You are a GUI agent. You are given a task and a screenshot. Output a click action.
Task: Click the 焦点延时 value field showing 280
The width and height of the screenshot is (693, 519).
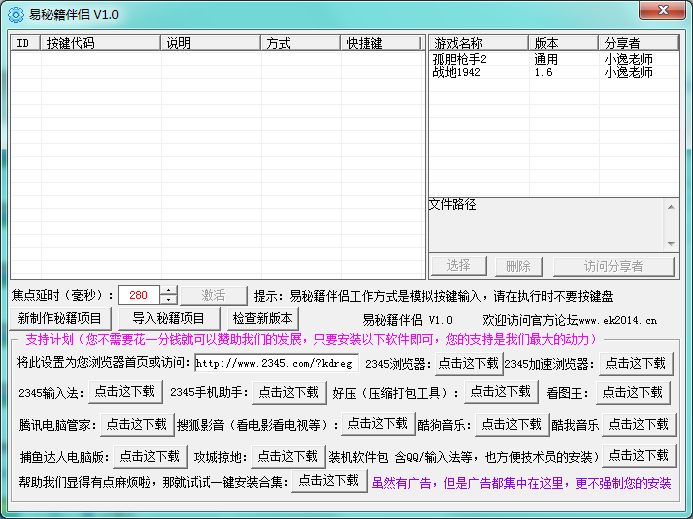(x=139, y=295)
